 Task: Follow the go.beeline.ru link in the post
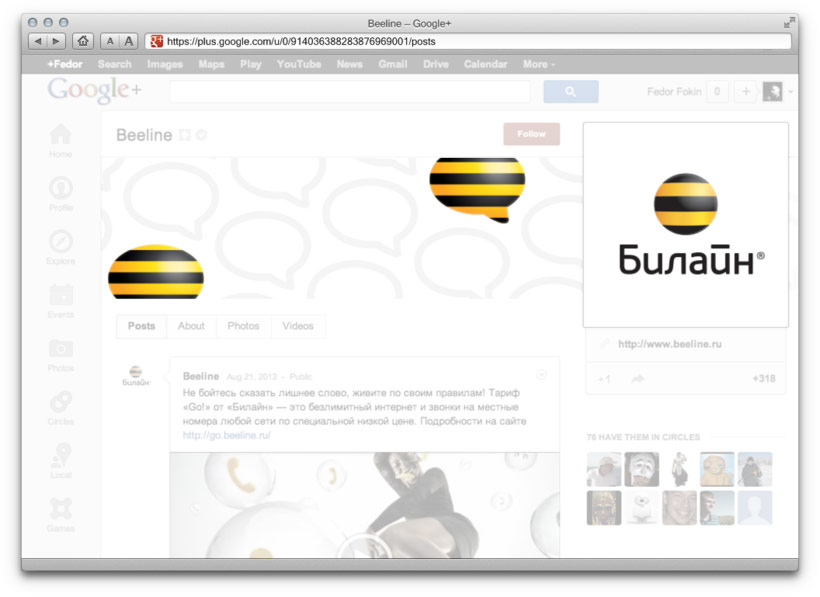(226, 436)
